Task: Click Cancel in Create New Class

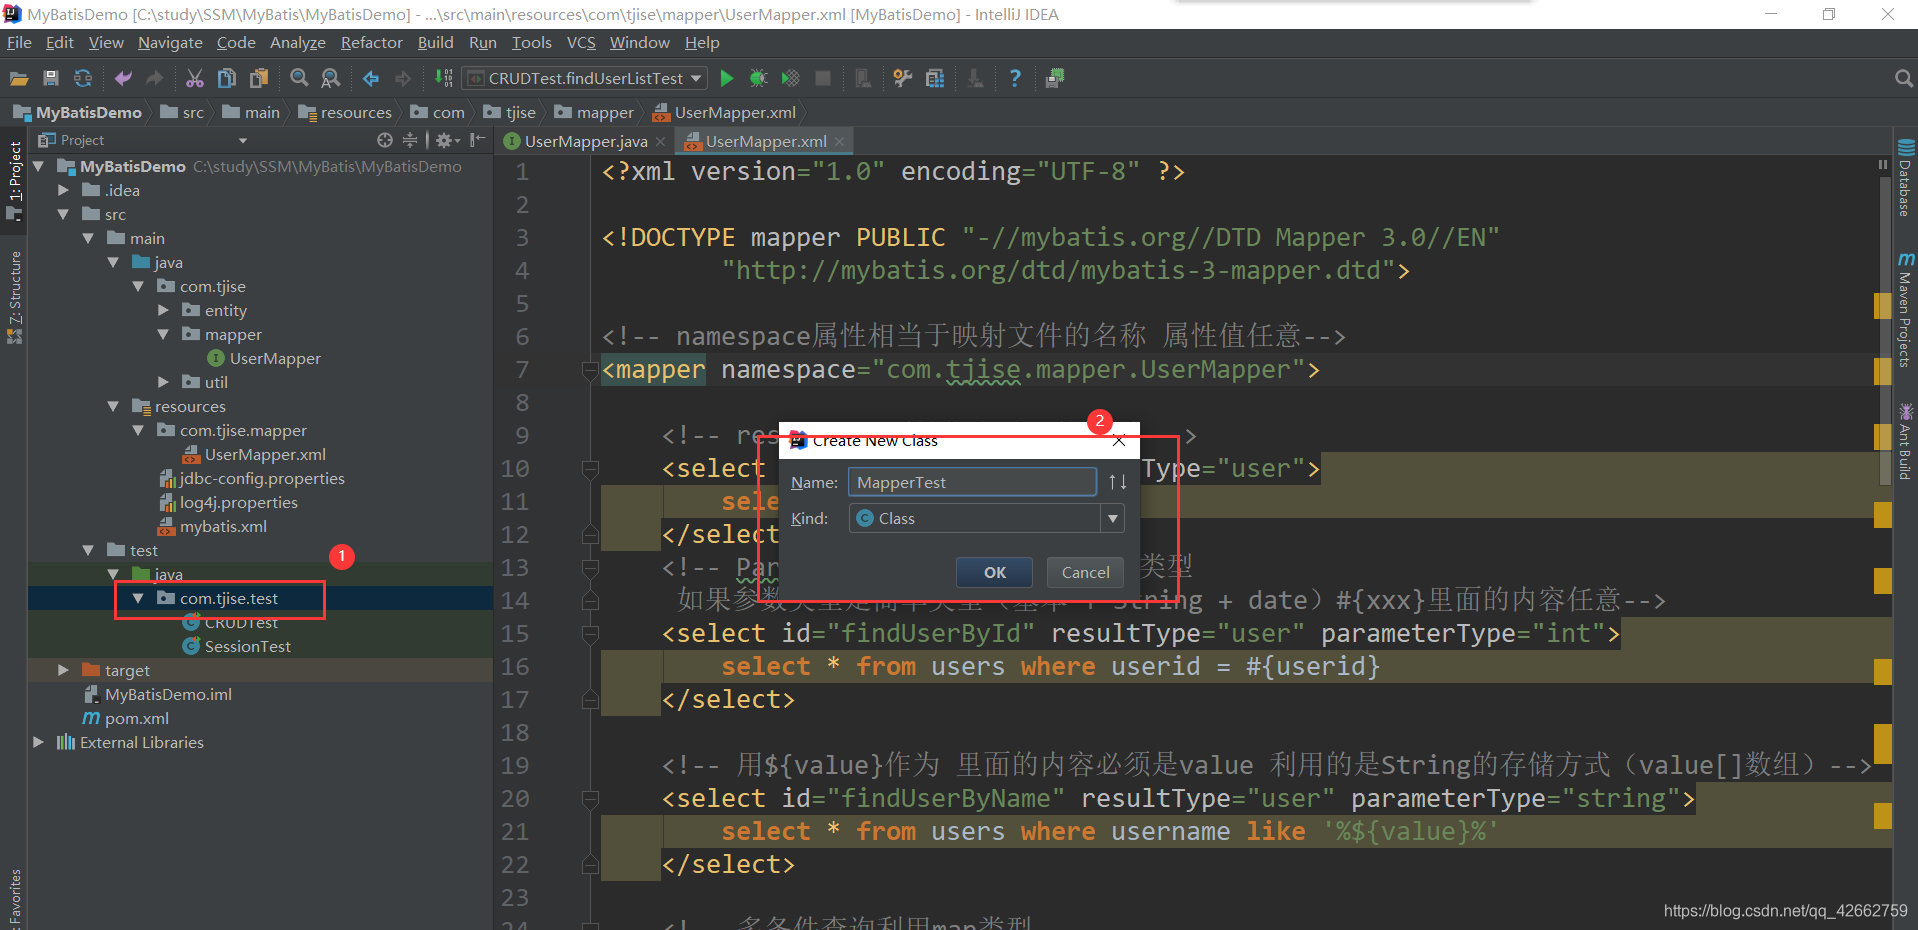Action: tap(1085, 572)
